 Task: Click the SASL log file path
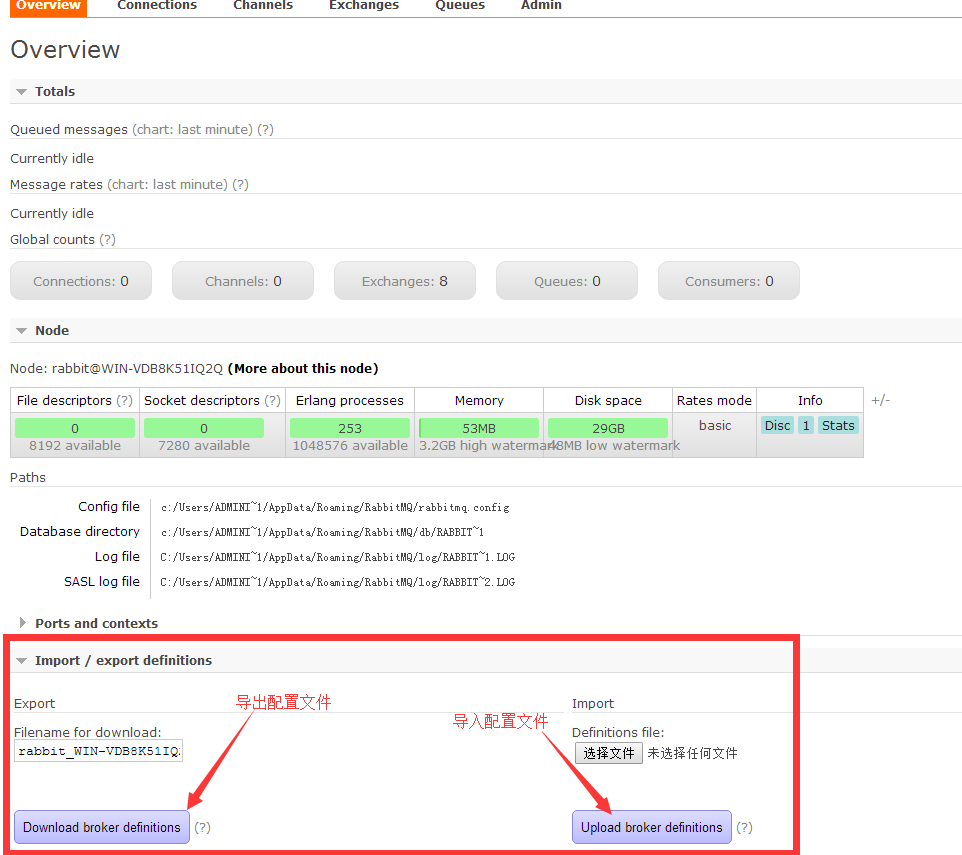point(337,581)
